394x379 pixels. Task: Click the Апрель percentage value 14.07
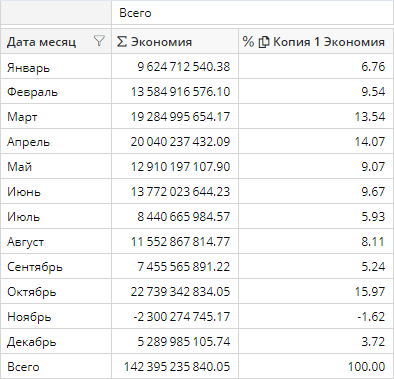(x=370, y=142)
